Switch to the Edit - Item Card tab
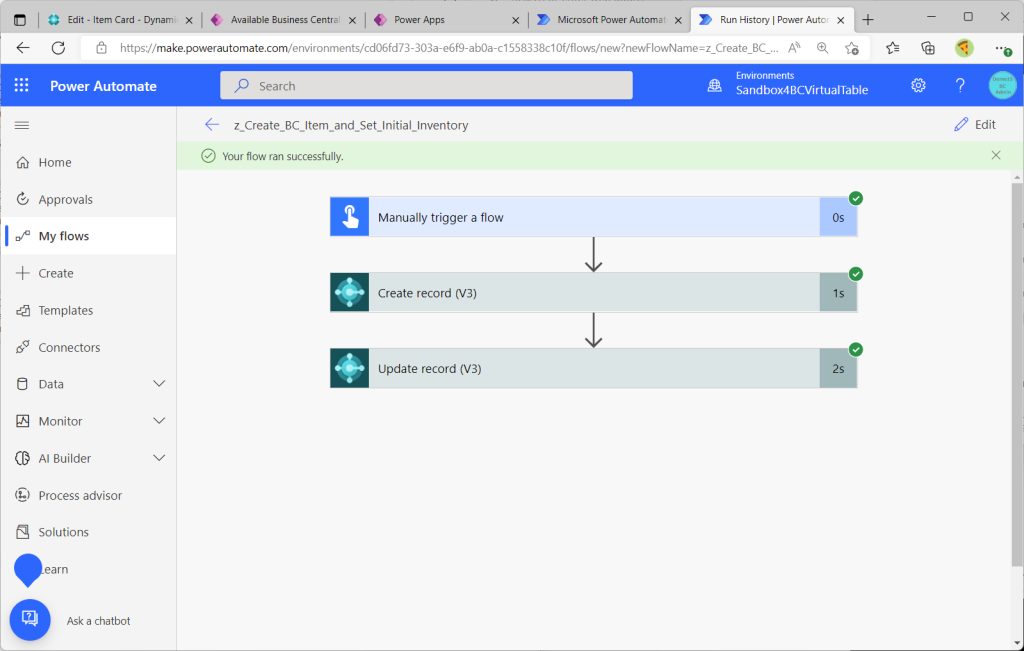The width and height of the screenshot is (1024, 651). 120,20
